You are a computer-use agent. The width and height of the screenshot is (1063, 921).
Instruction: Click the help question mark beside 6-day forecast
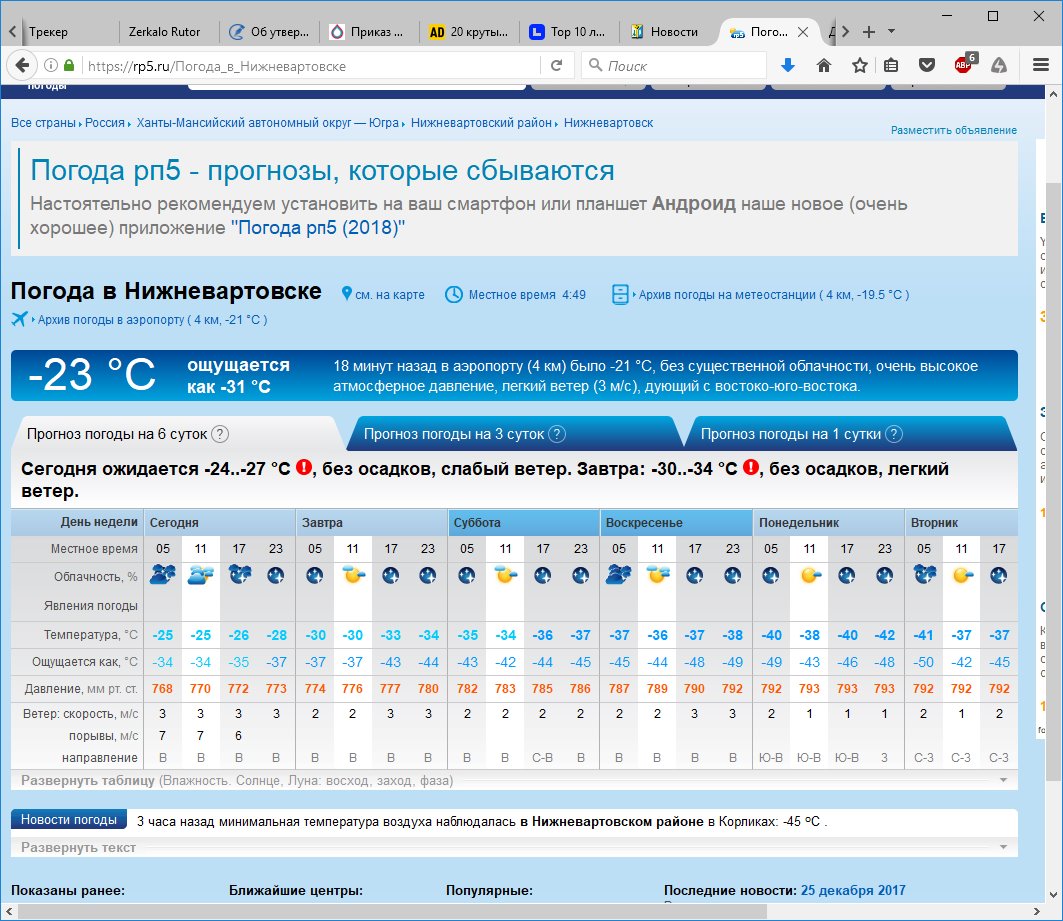coord(221,434)
